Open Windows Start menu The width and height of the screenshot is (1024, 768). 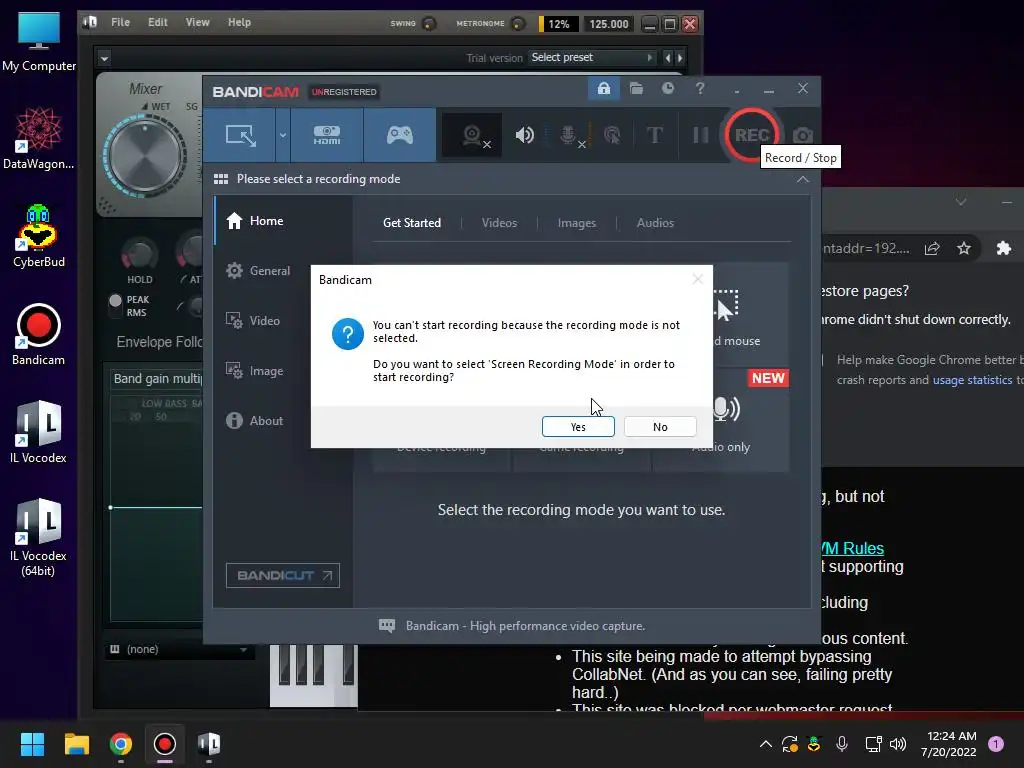[x=32, y=744]
